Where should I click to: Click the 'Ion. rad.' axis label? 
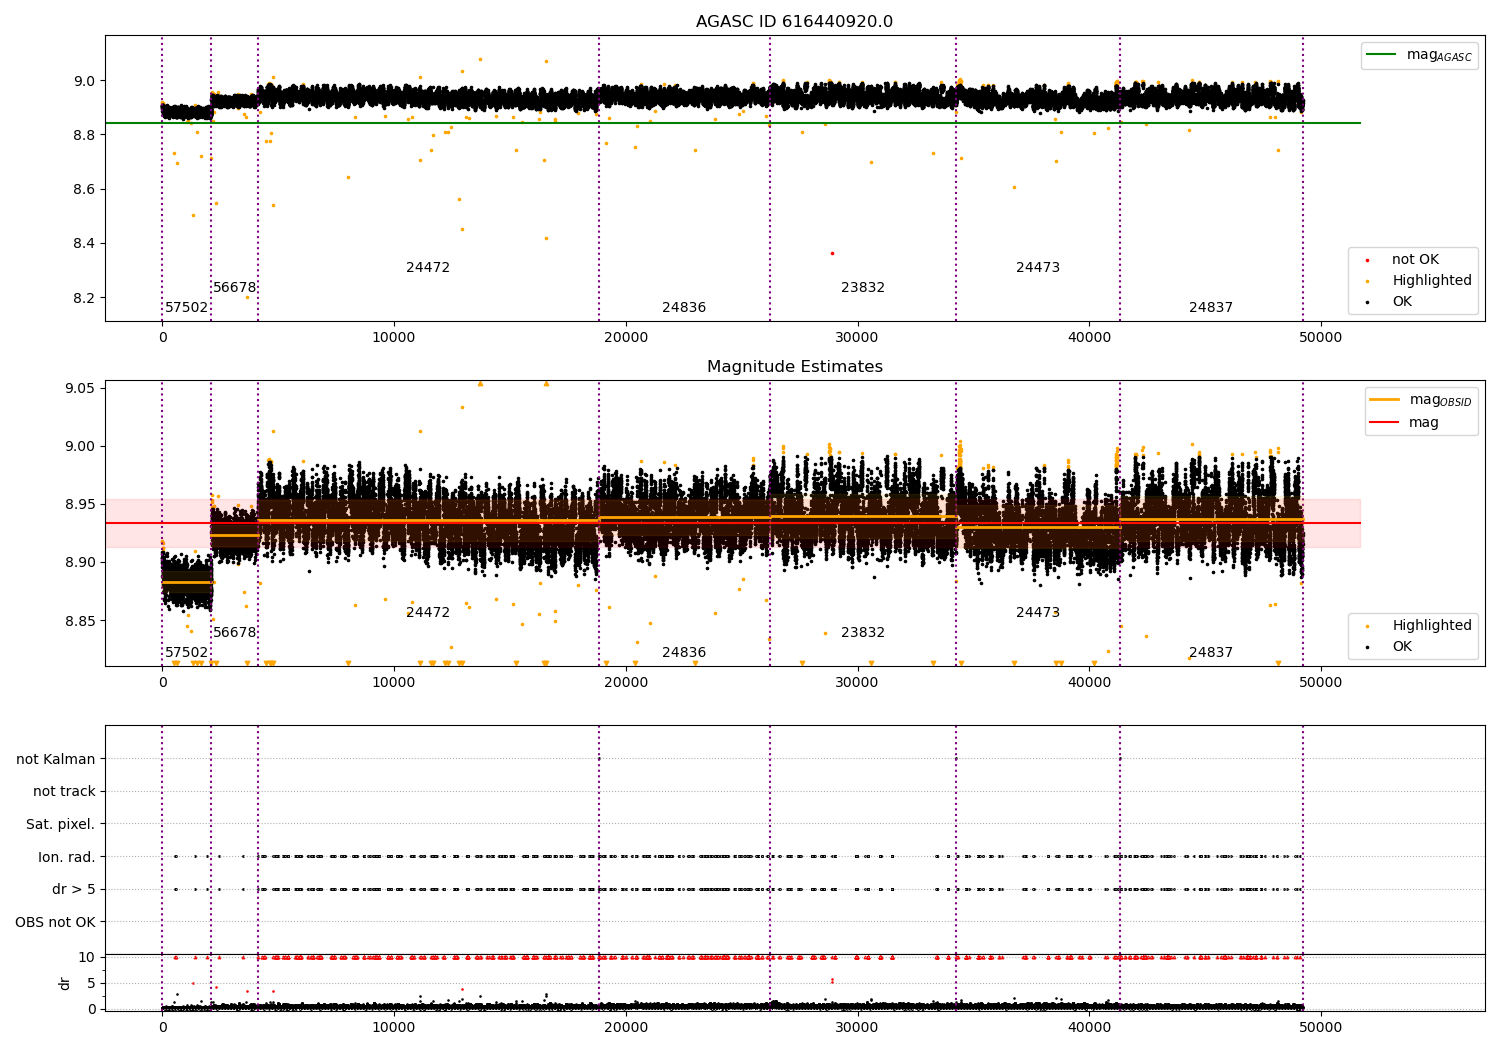(x=67, y=857)
